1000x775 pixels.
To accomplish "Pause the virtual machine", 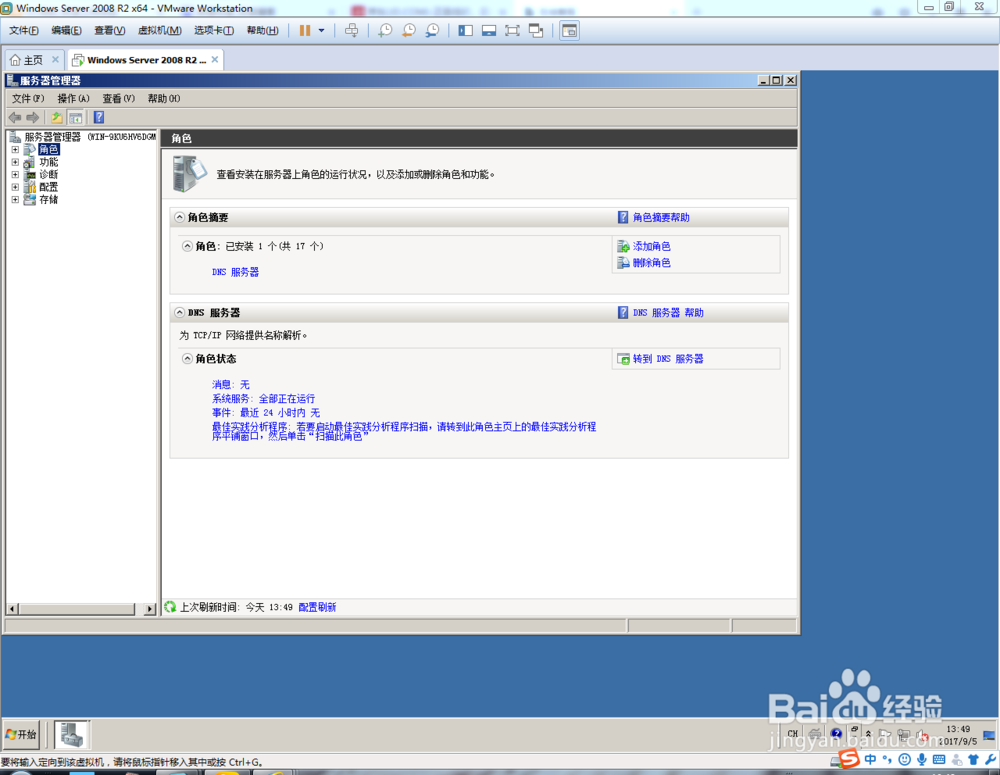I will (305, 31).
